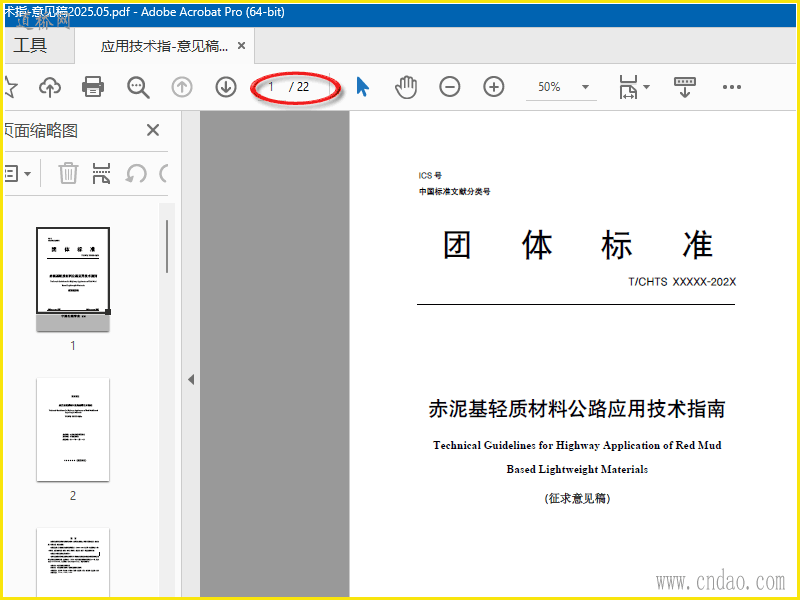Open thumbnail panel options dropdown
This screenshot has width=800, height=600.
(x=18, y=173)
